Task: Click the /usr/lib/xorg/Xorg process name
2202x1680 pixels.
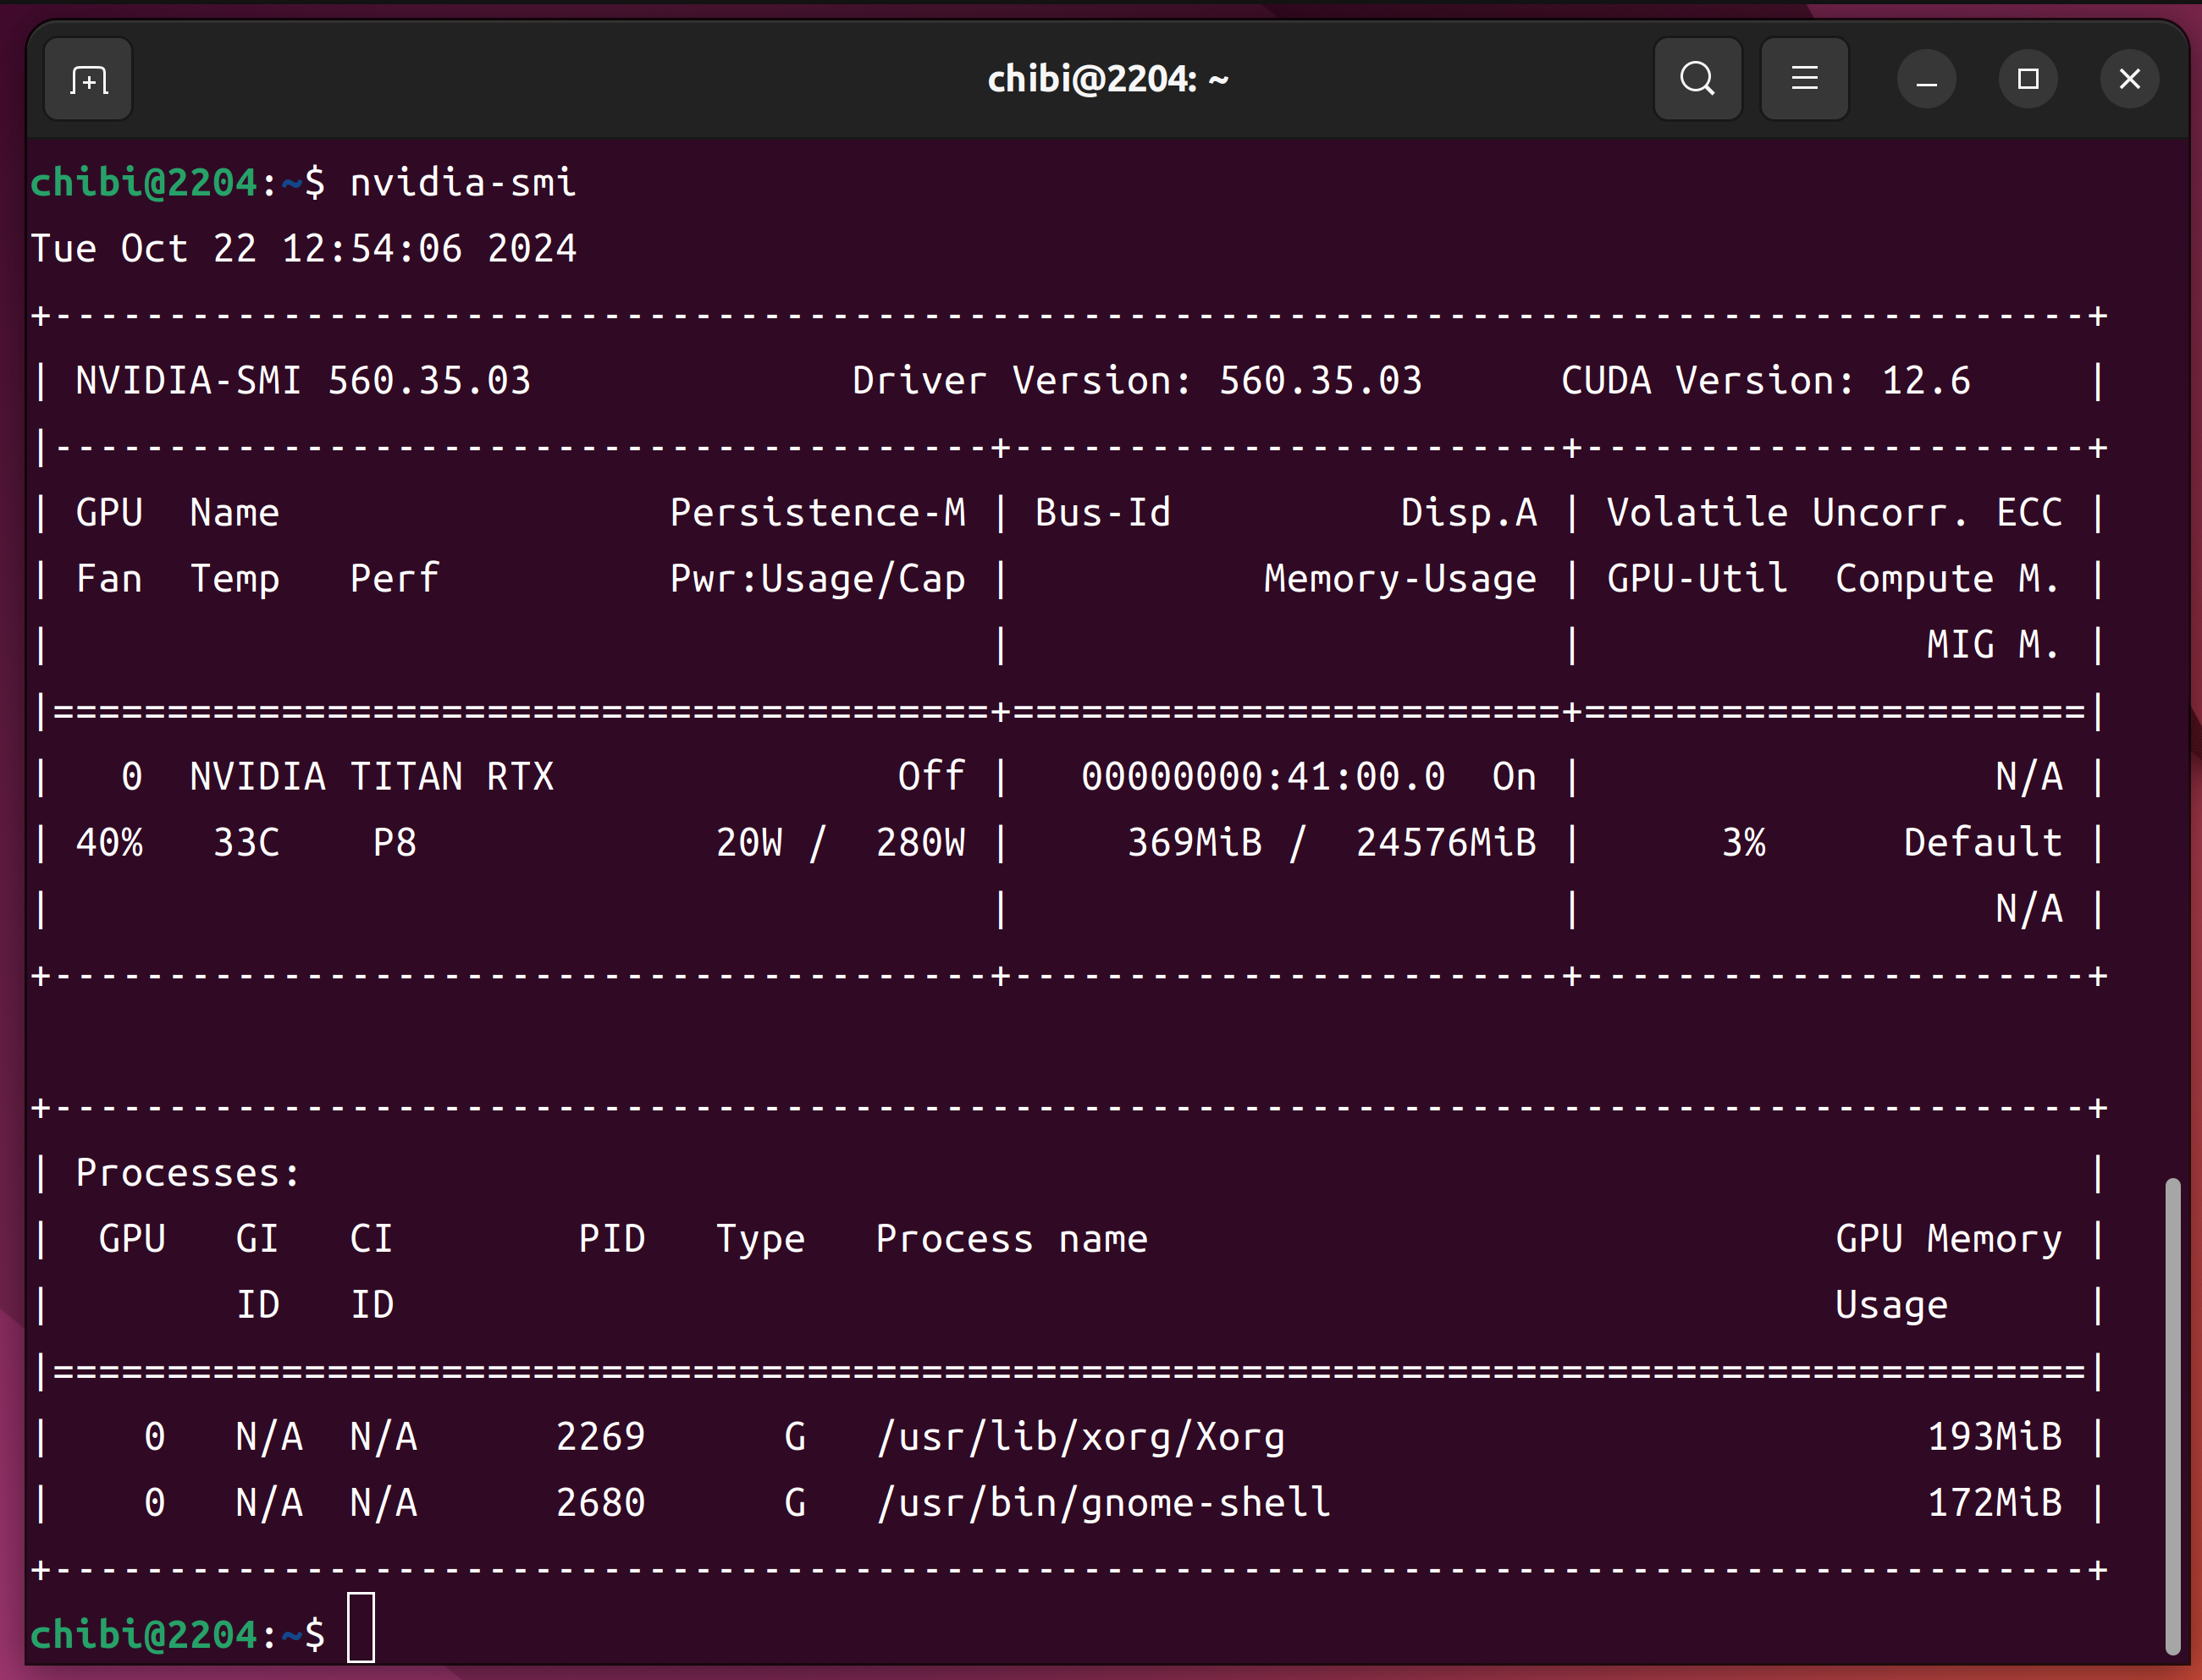Action: 1080,1437
